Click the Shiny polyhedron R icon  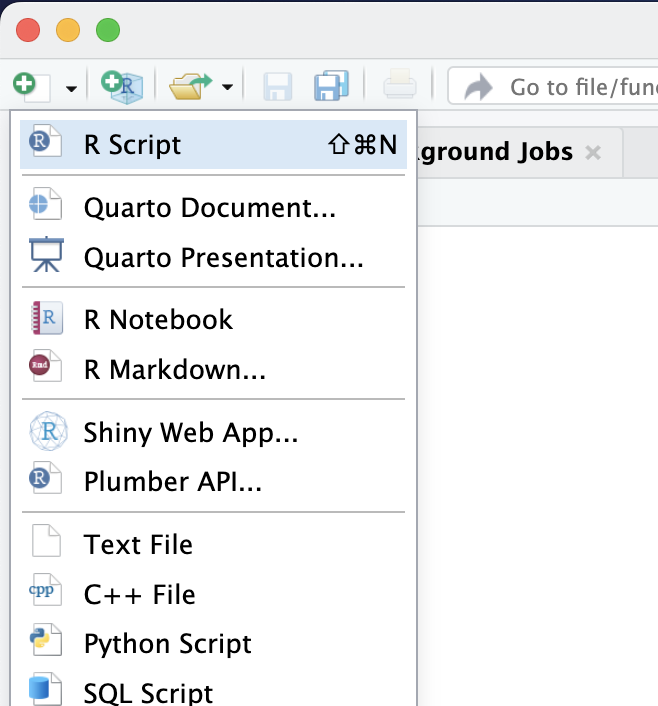49,431
